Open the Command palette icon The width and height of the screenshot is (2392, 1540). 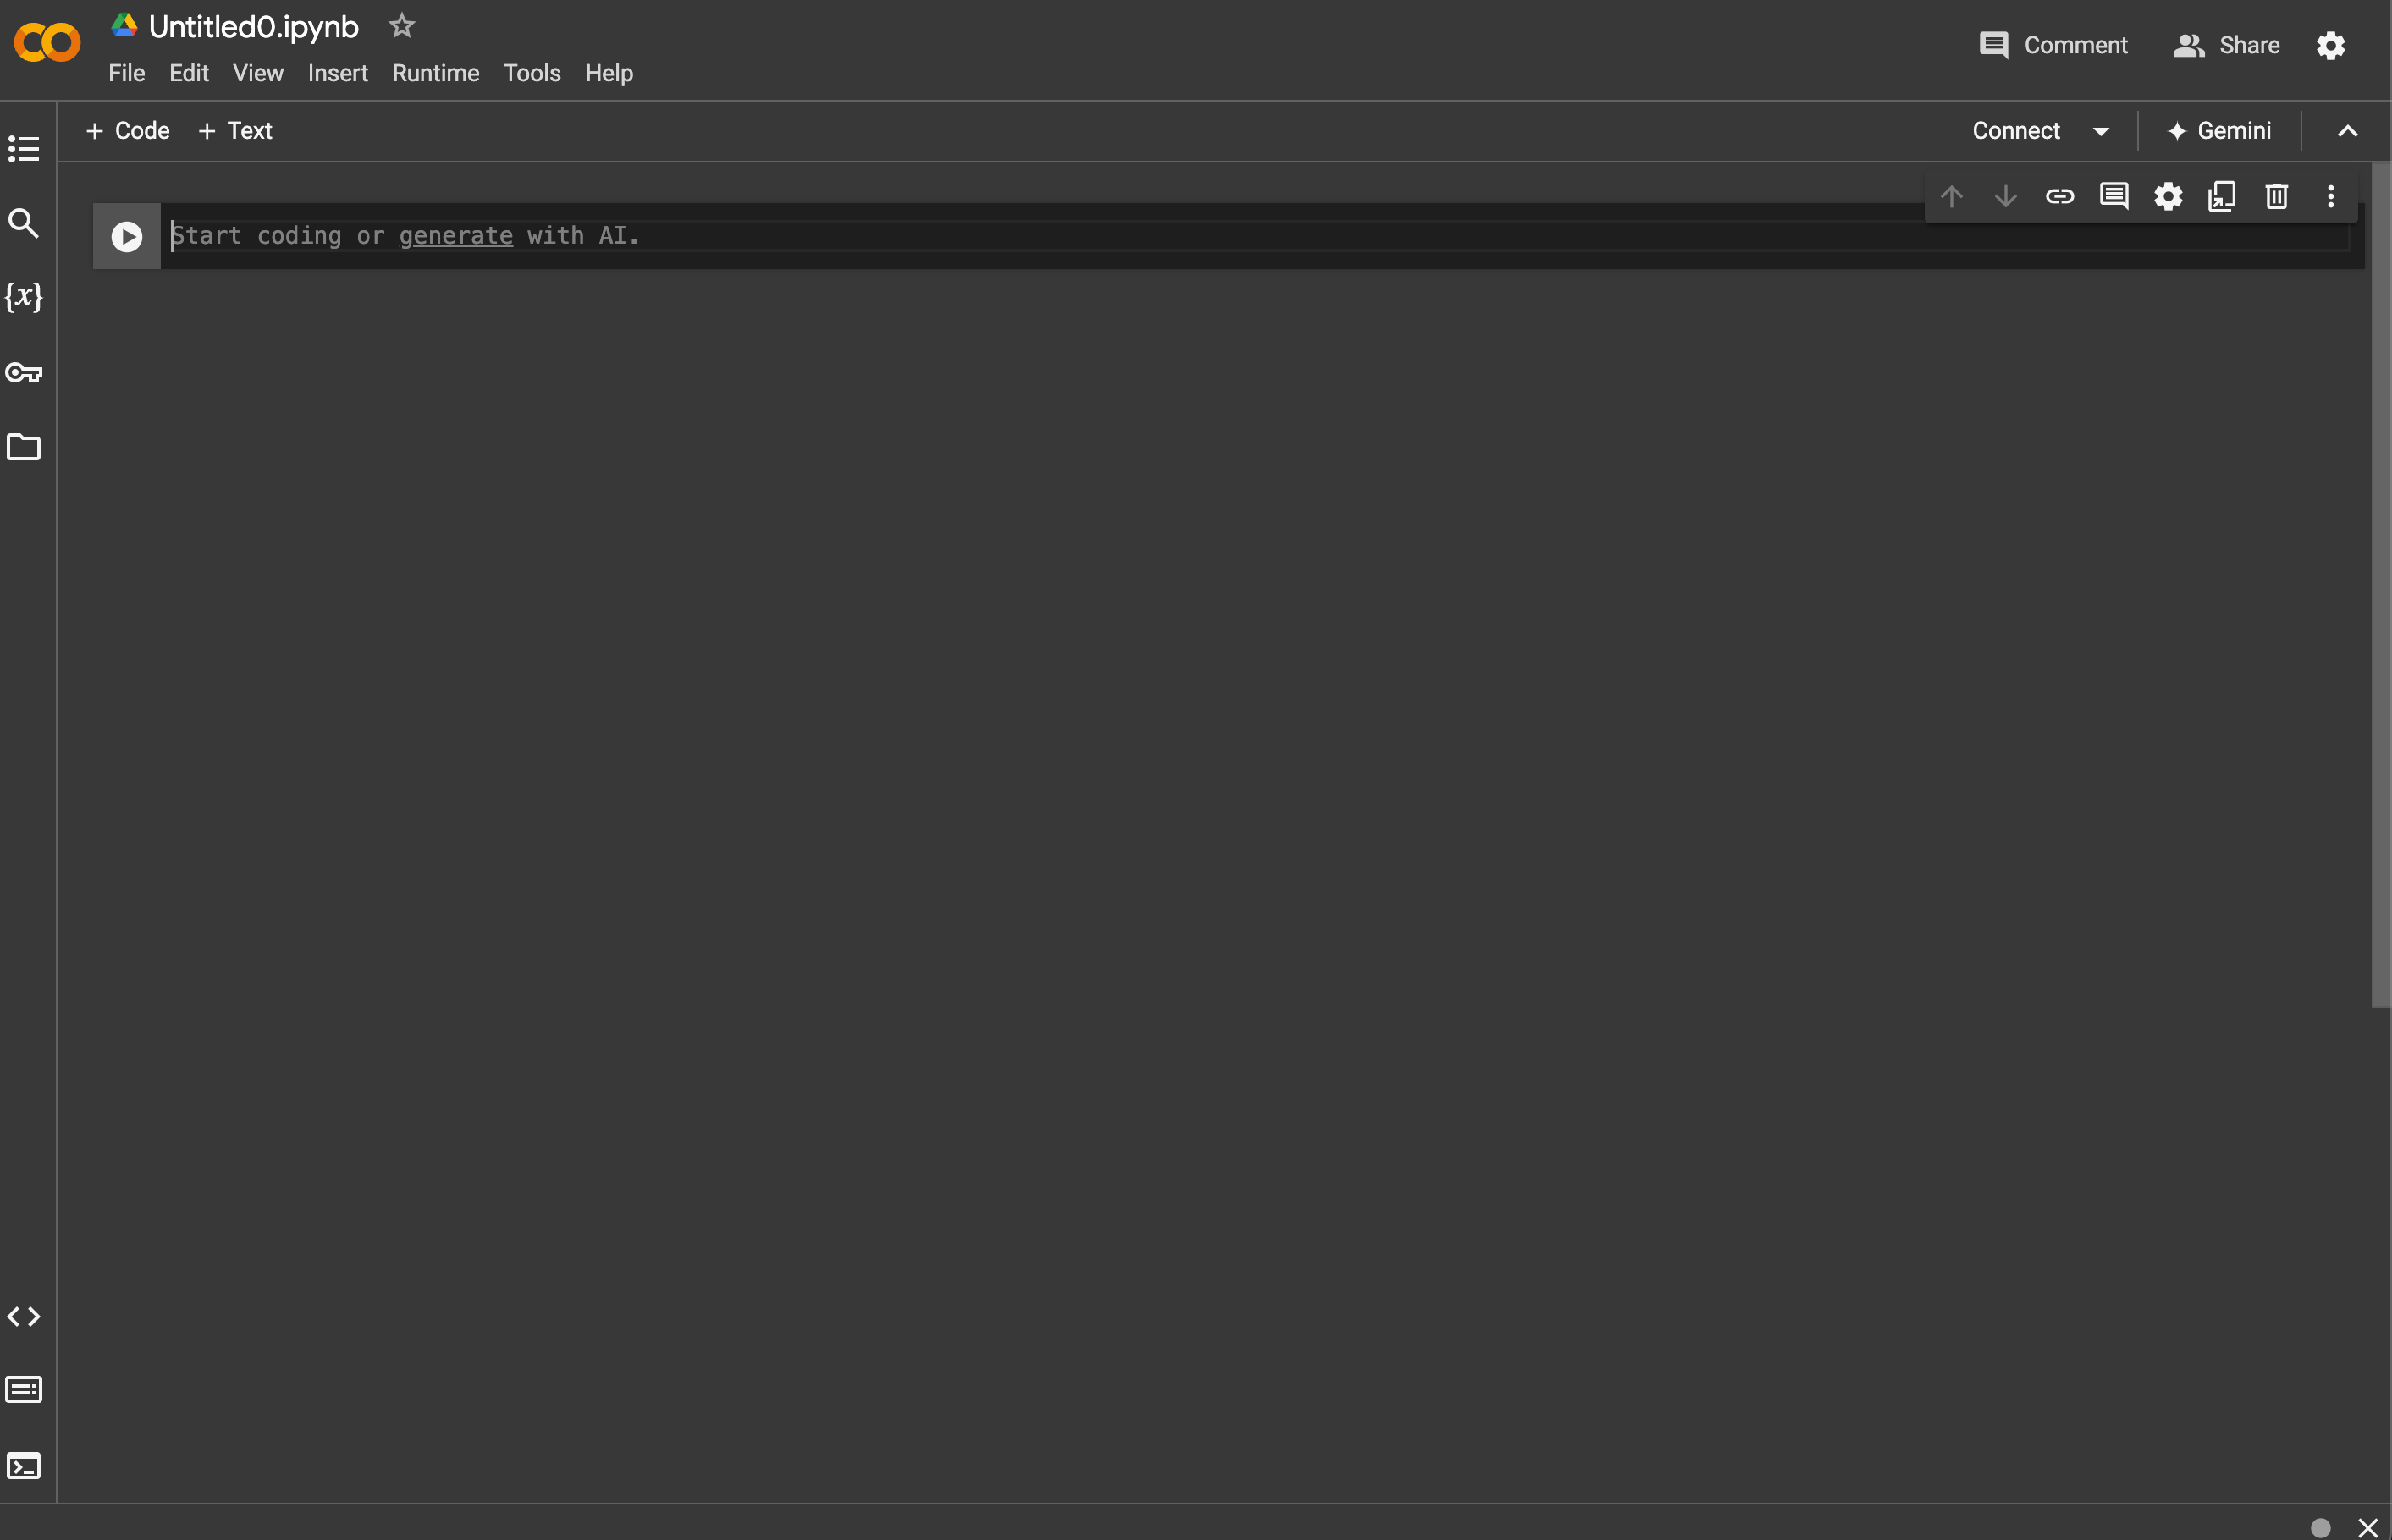click(24, 1390)
